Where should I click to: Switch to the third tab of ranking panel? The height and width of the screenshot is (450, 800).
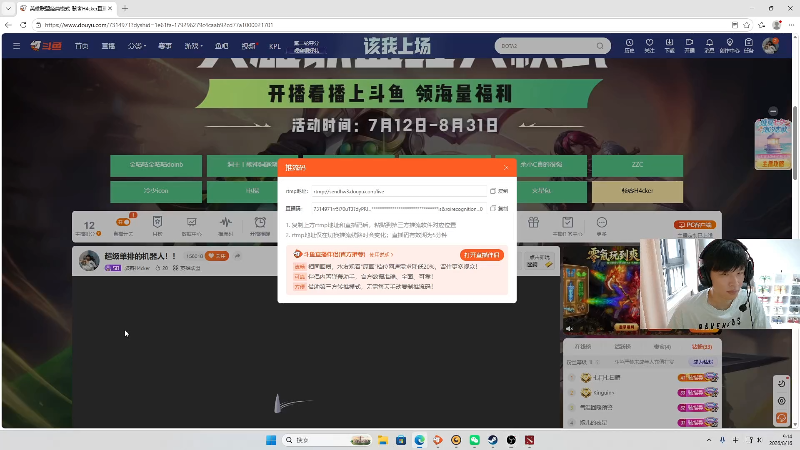coord(662,346)
